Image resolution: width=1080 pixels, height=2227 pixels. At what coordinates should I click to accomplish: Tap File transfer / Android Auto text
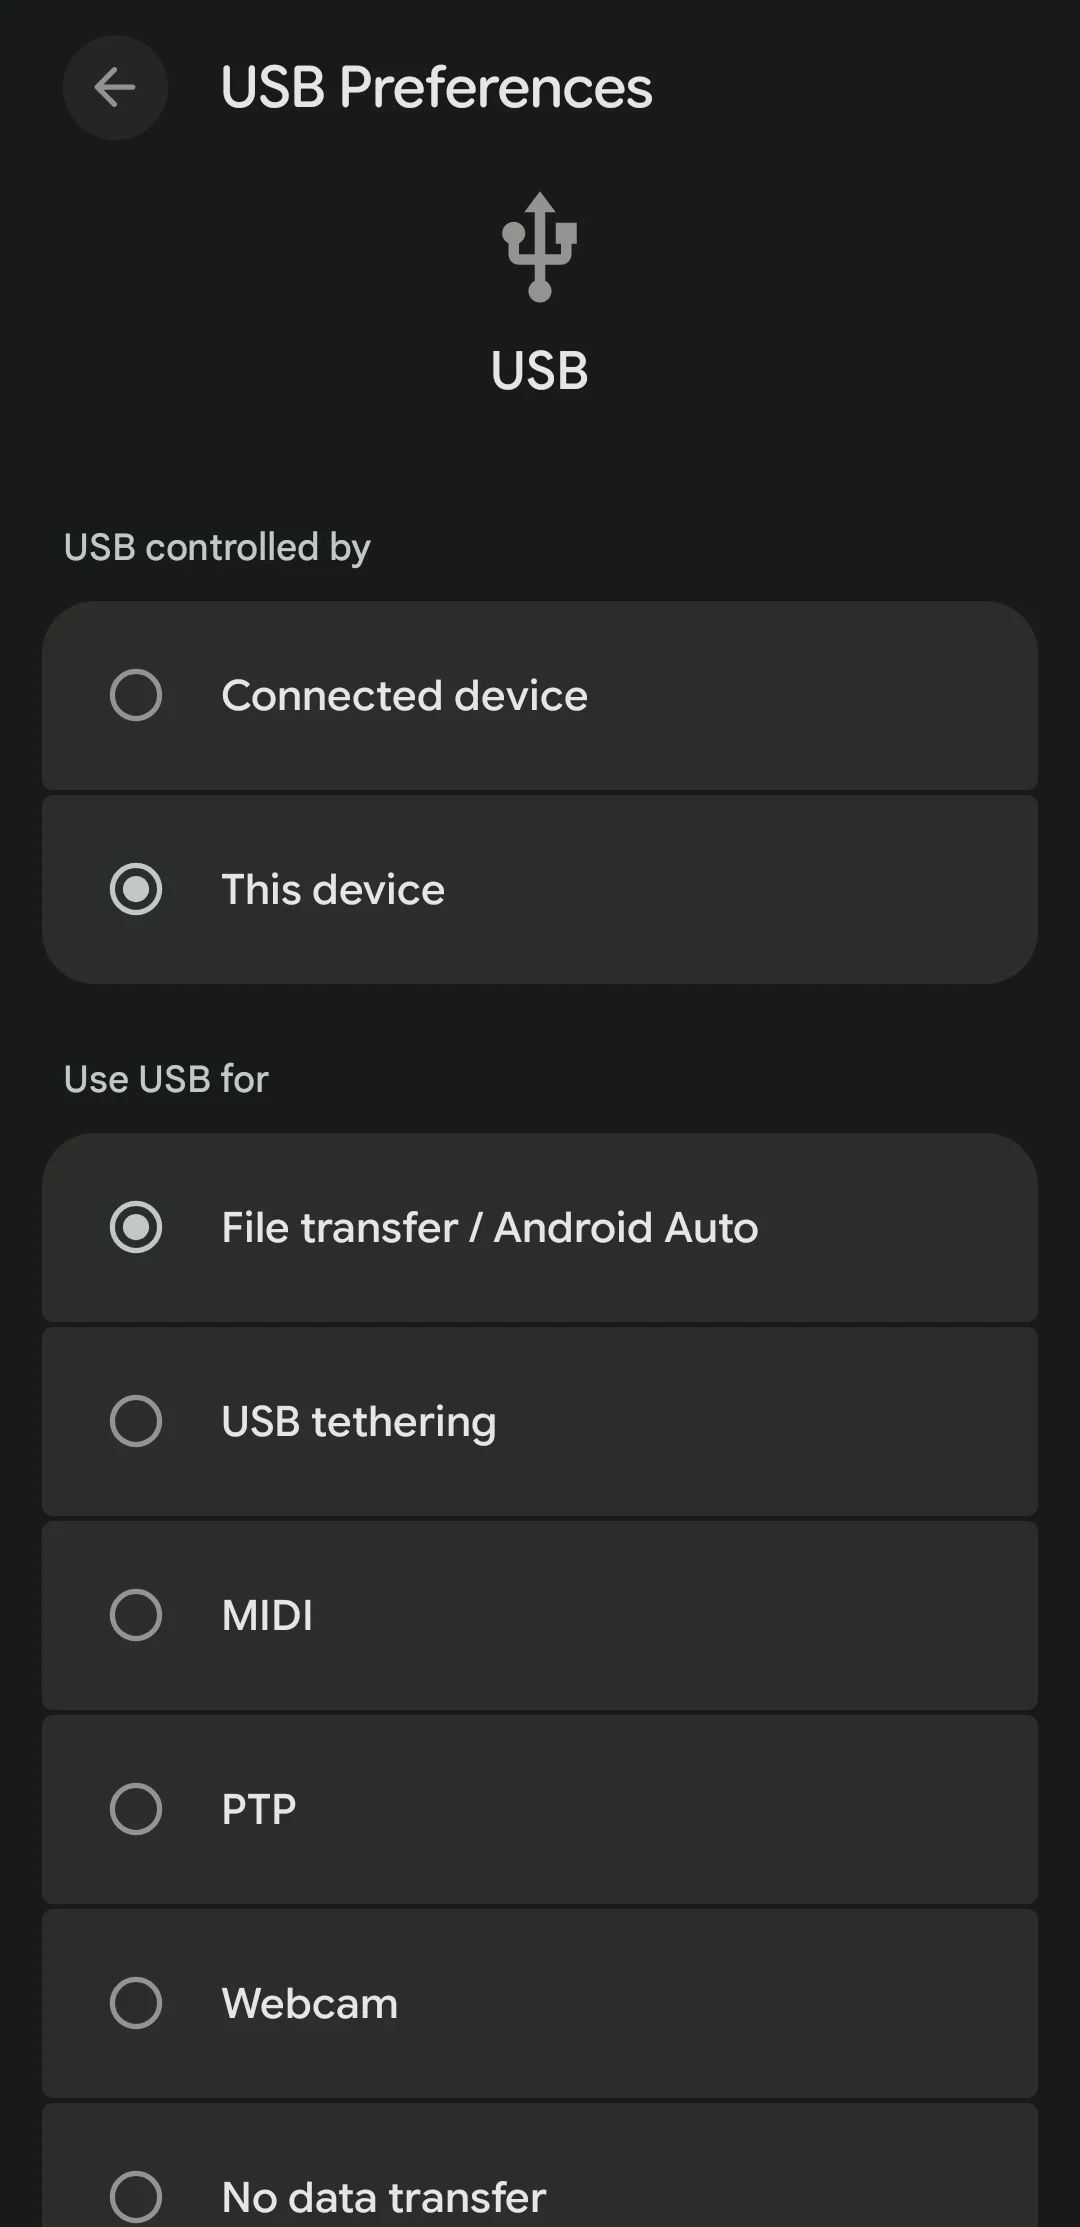coord(490,1227)
